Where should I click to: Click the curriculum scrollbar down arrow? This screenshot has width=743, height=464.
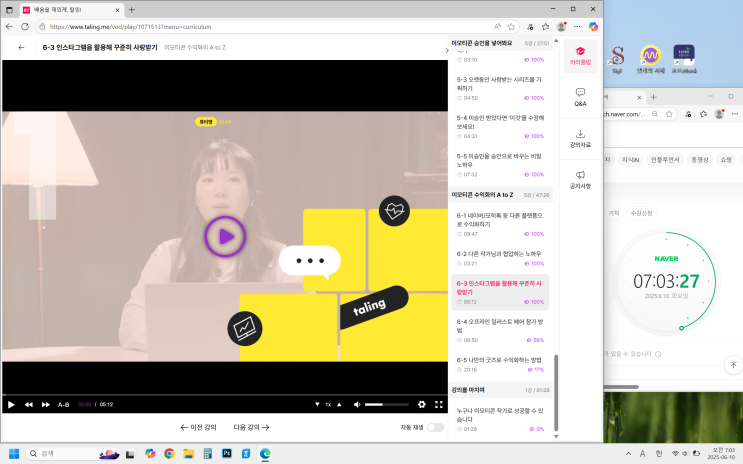tap(556, 437)
